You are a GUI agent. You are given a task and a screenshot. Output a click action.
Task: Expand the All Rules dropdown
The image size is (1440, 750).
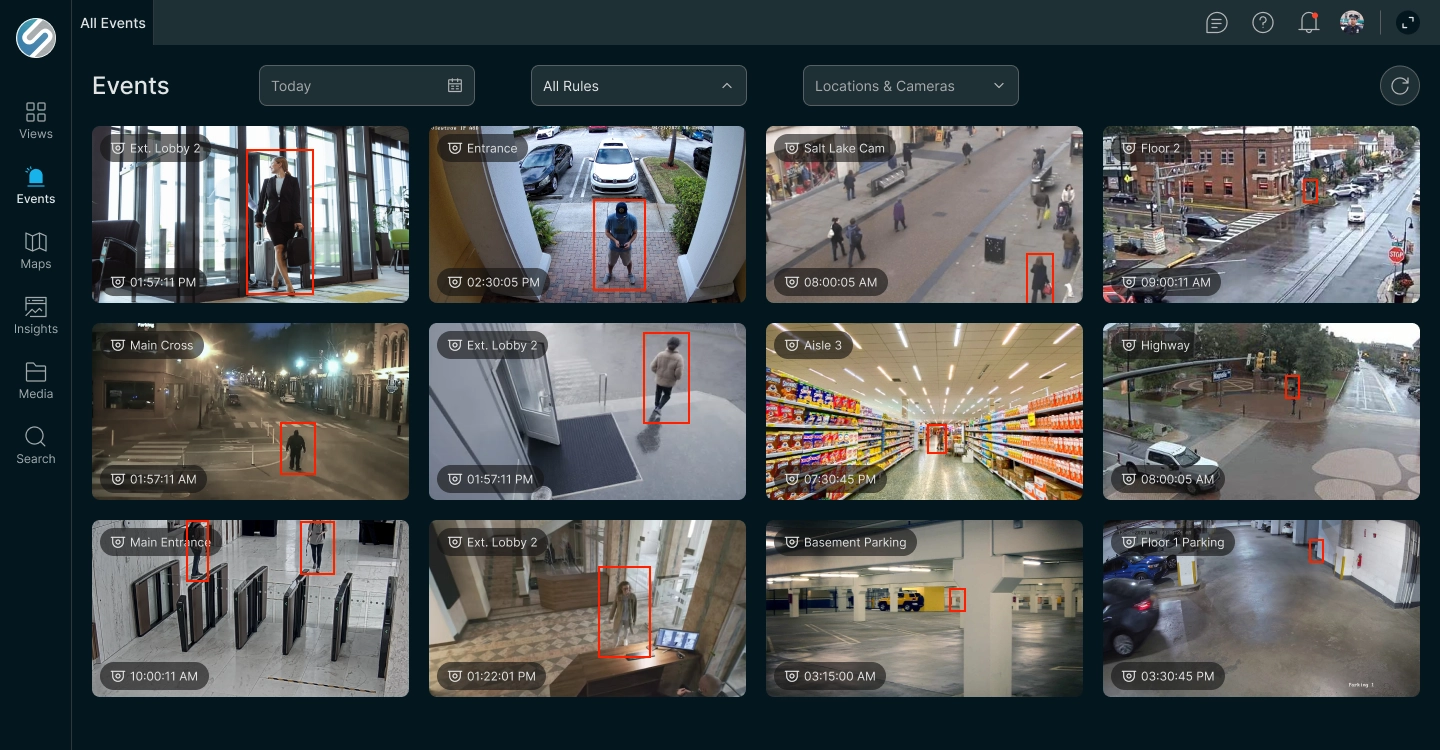(638, 86)
